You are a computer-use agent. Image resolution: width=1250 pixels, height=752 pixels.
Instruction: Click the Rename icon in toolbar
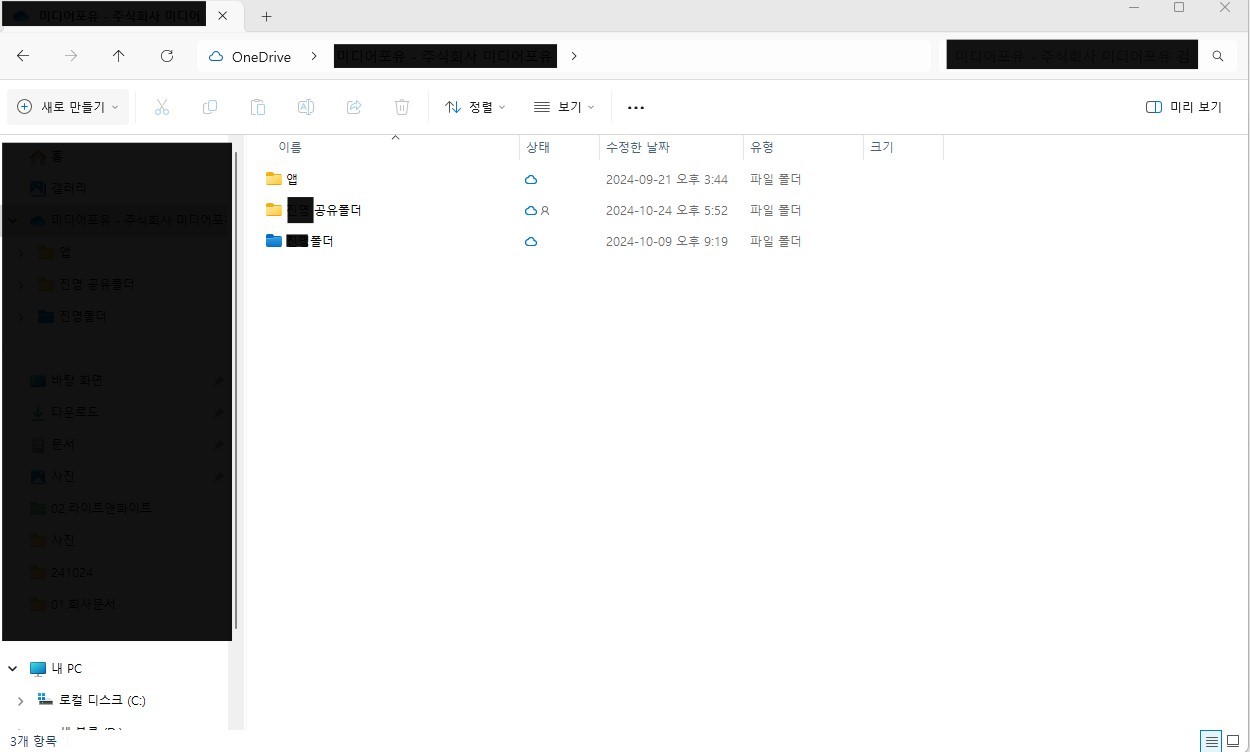click(306, 107)
